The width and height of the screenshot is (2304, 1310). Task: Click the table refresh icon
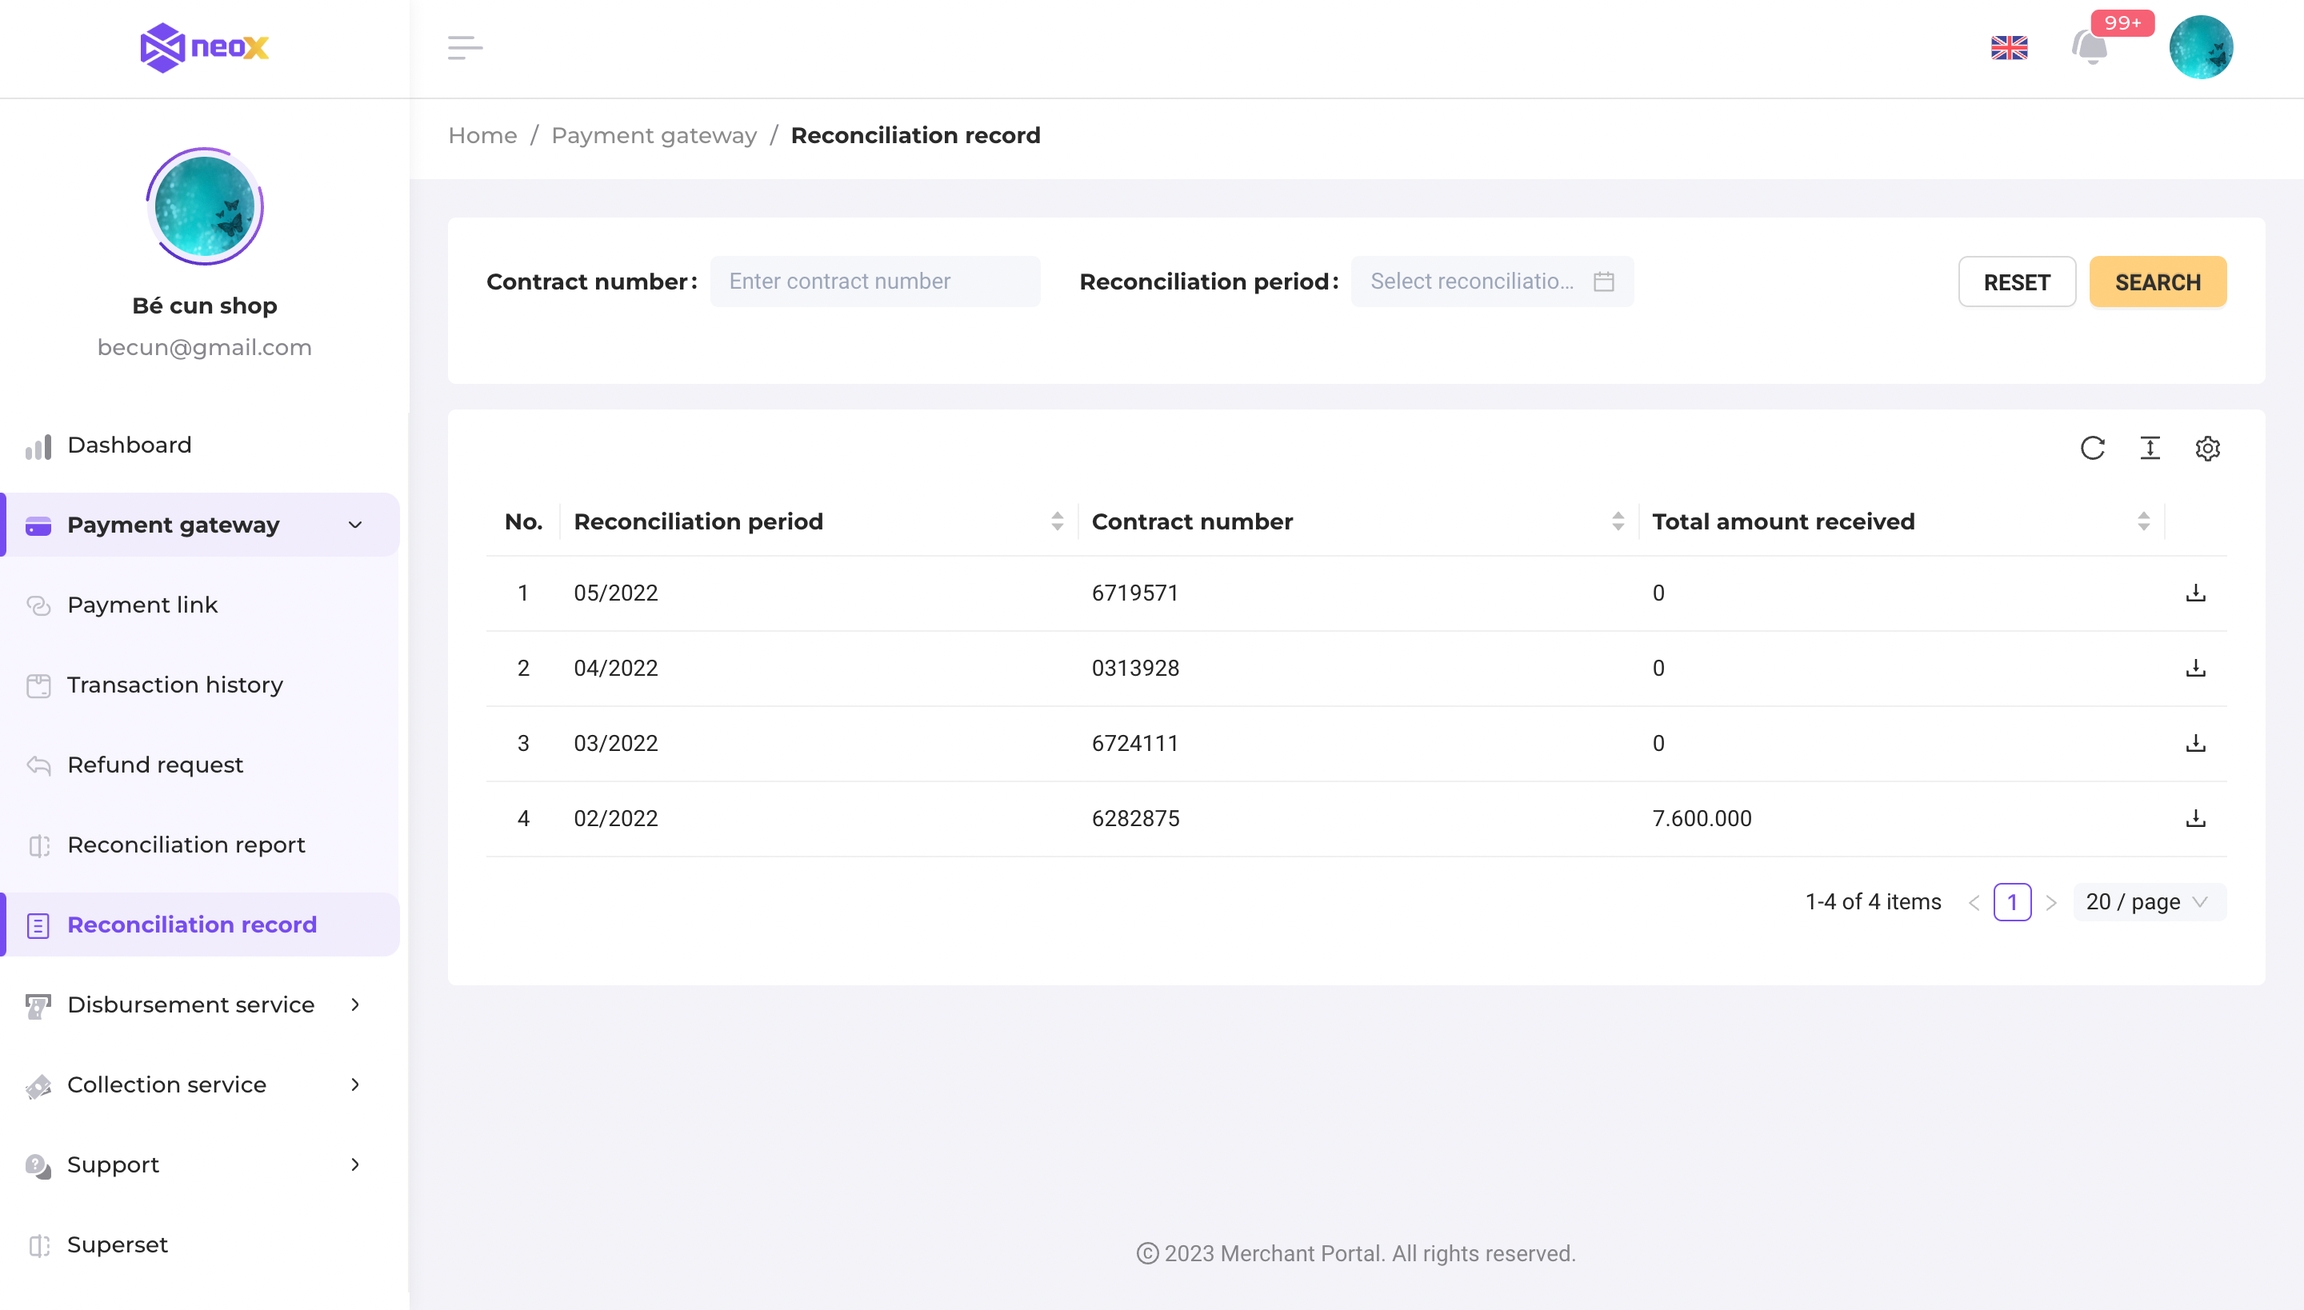[x=2092, y=448]
